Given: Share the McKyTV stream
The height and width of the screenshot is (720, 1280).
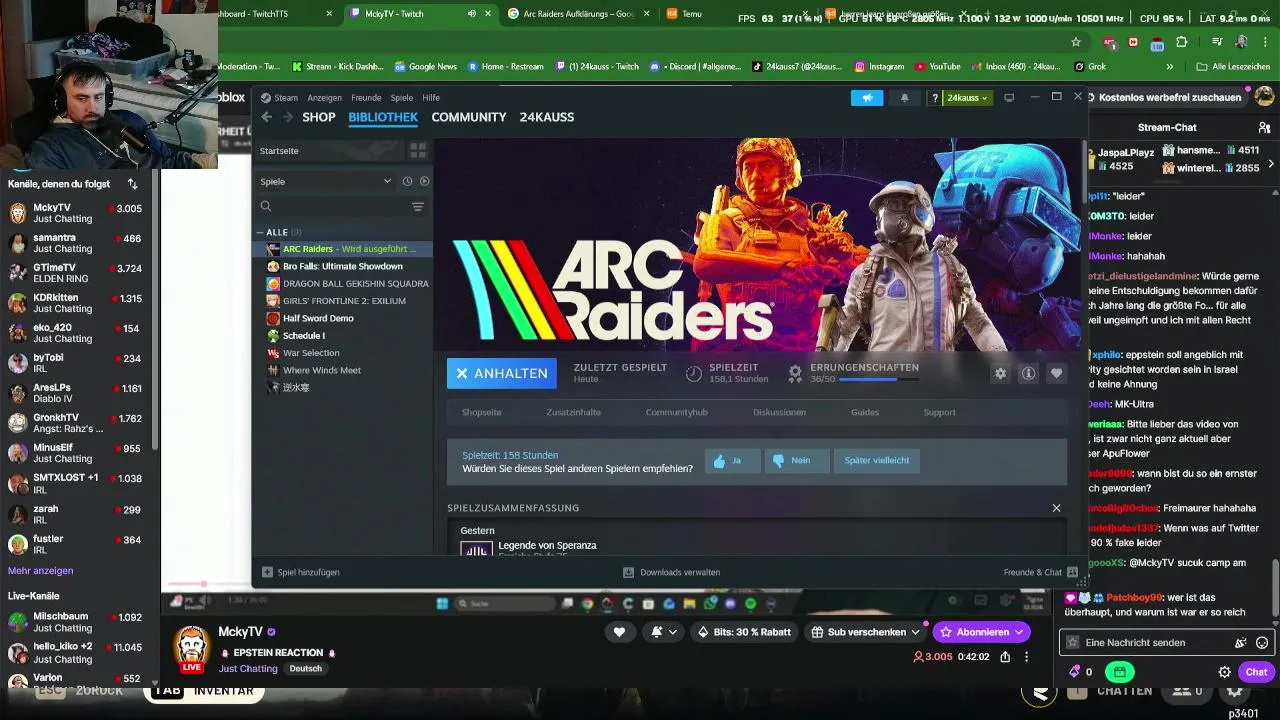Looking at the screenshot, I should (1005, 657).
